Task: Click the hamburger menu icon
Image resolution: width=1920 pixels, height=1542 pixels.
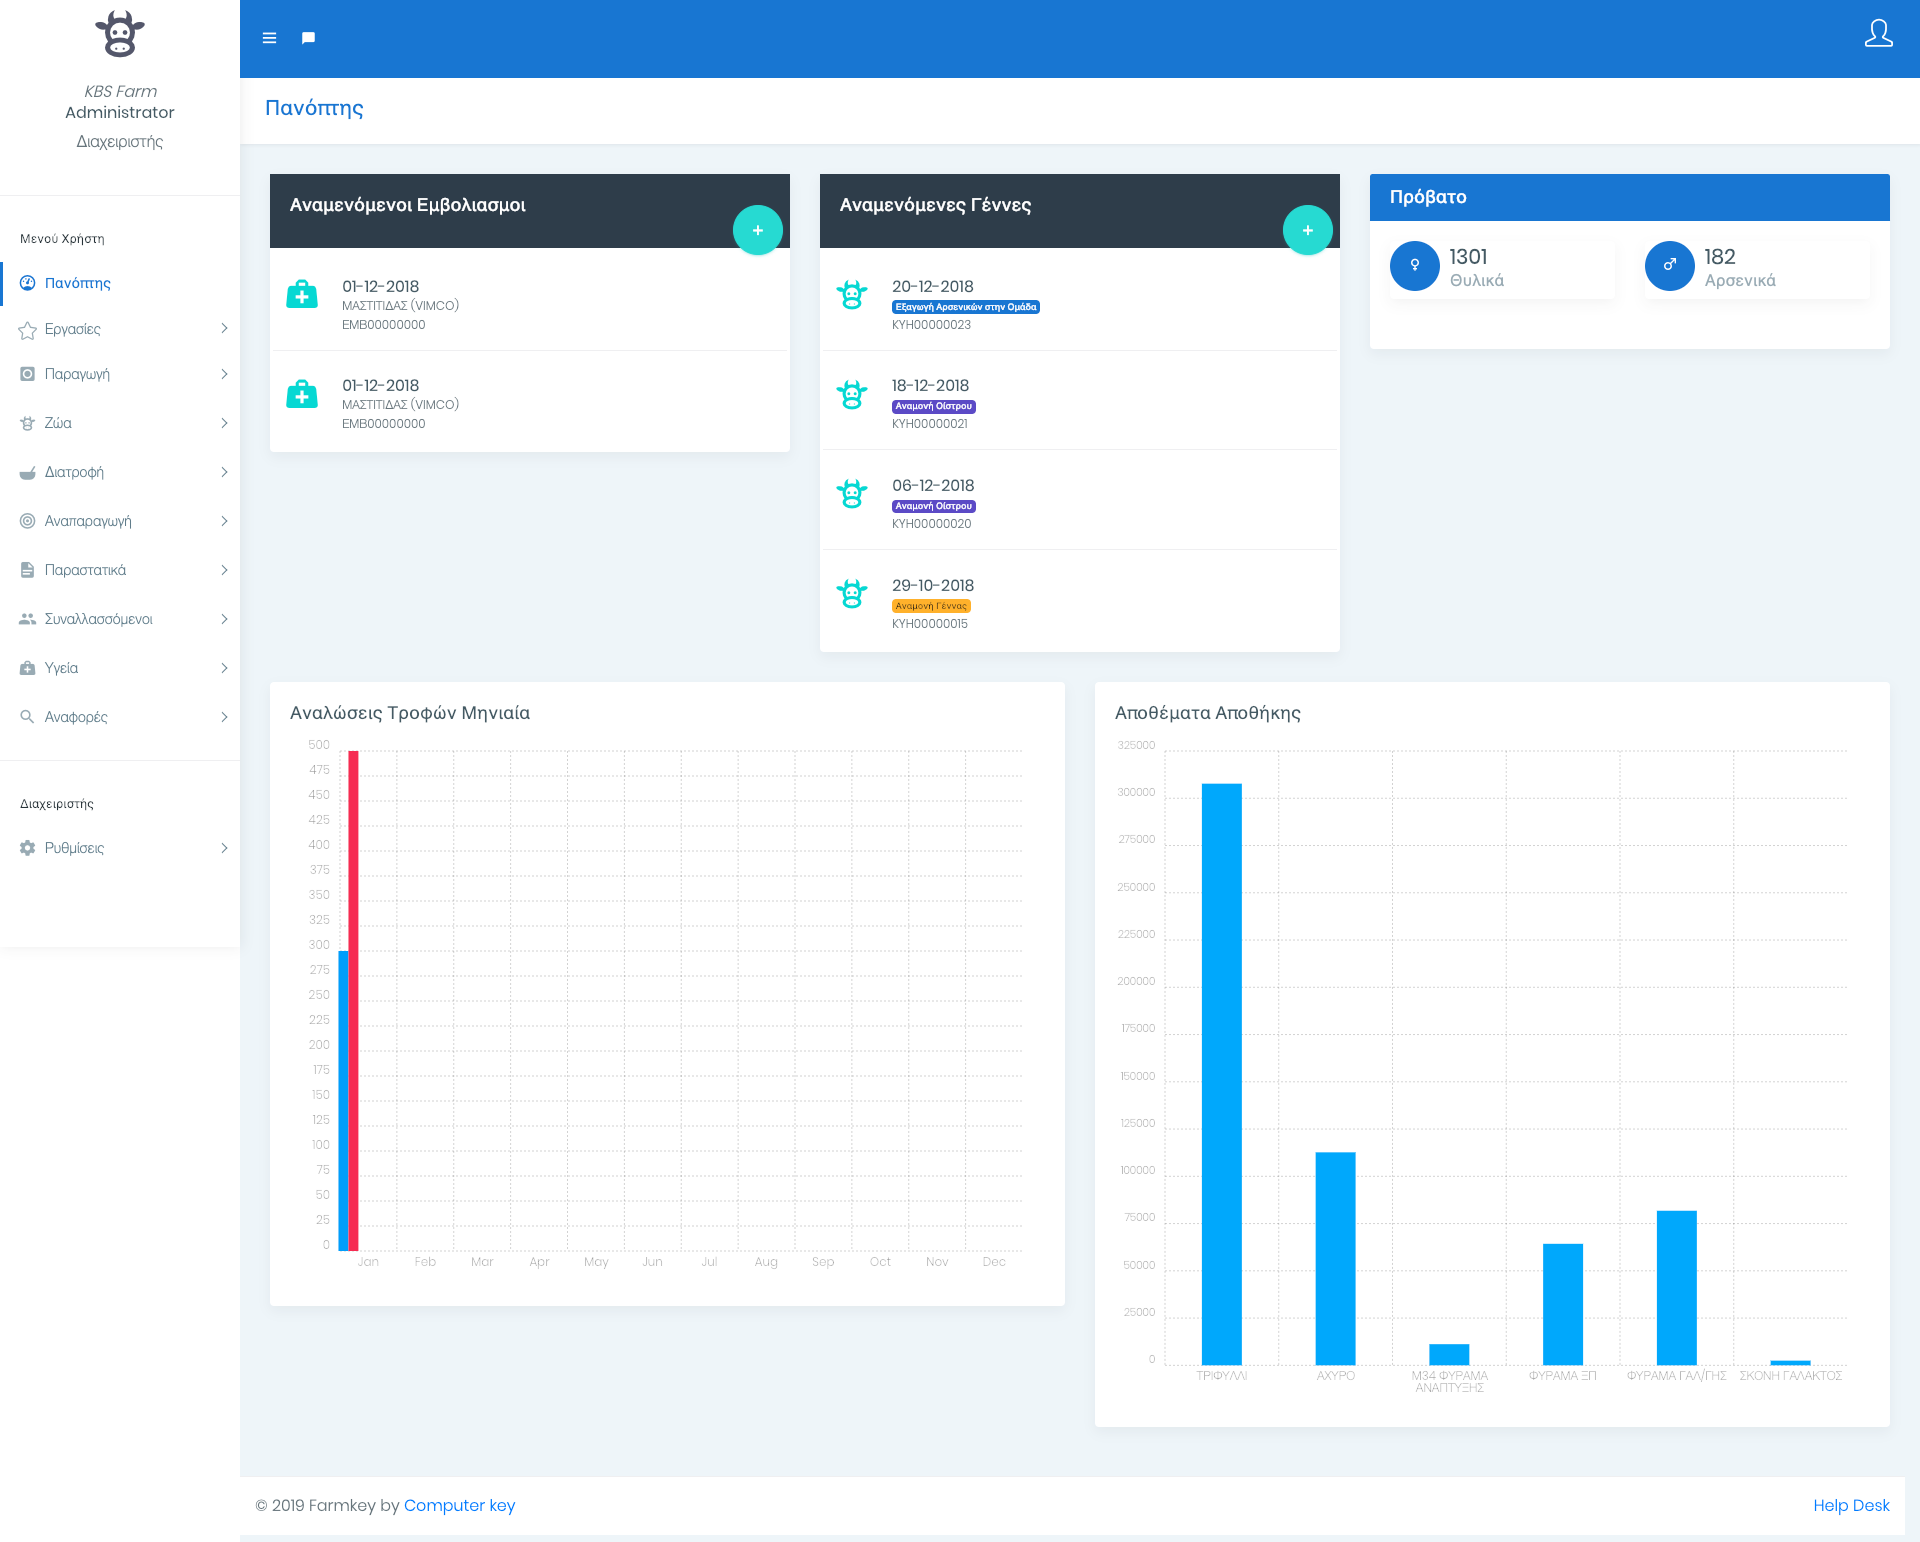Action: [269, 38]
